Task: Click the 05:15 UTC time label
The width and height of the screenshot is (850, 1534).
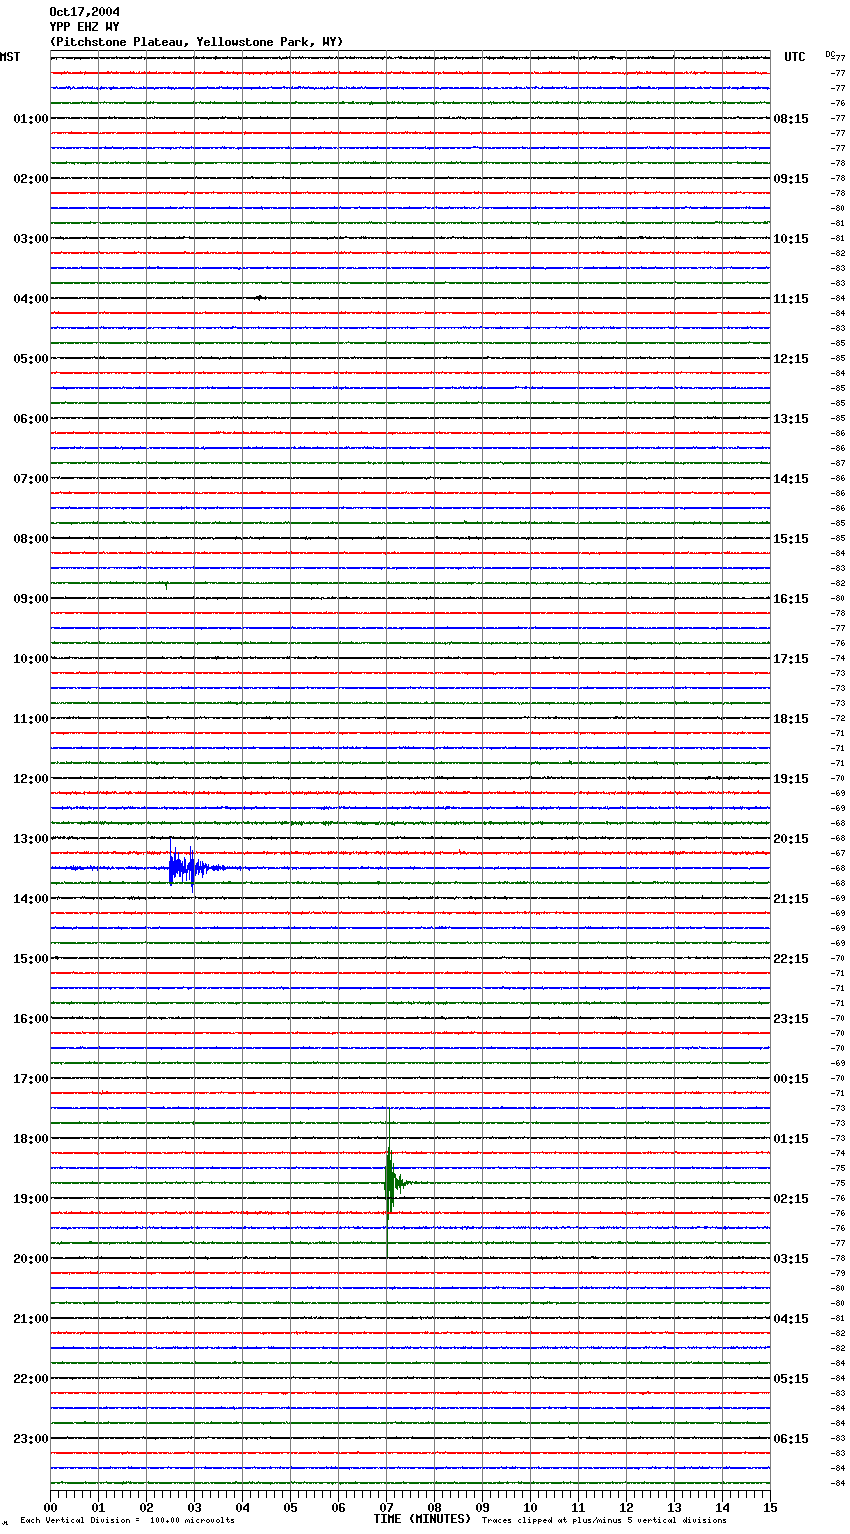Action: pos(791,1379)
